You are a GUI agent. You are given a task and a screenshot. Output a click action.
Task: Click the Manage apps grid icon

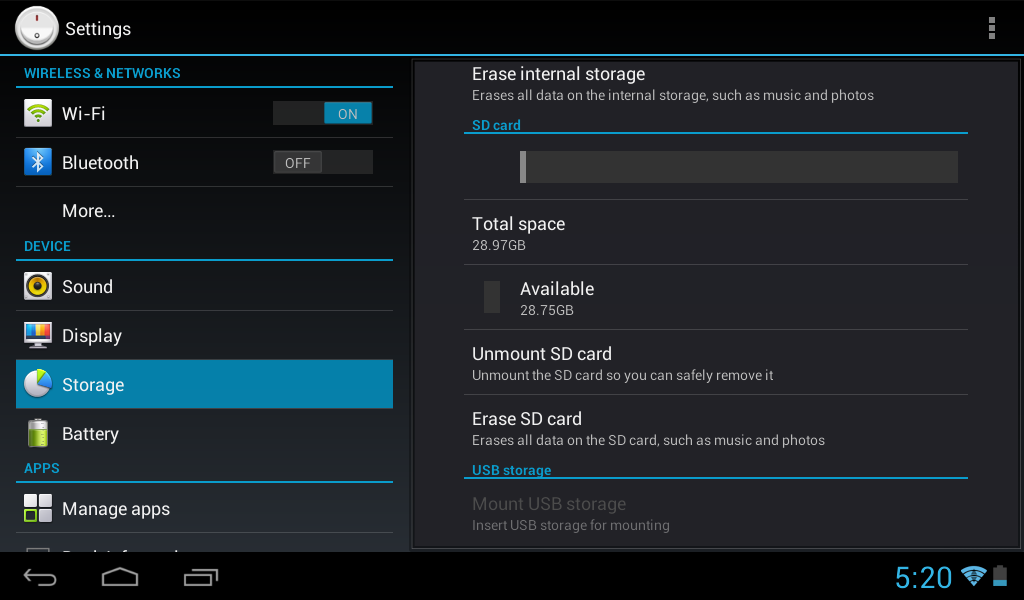(38, 508)
